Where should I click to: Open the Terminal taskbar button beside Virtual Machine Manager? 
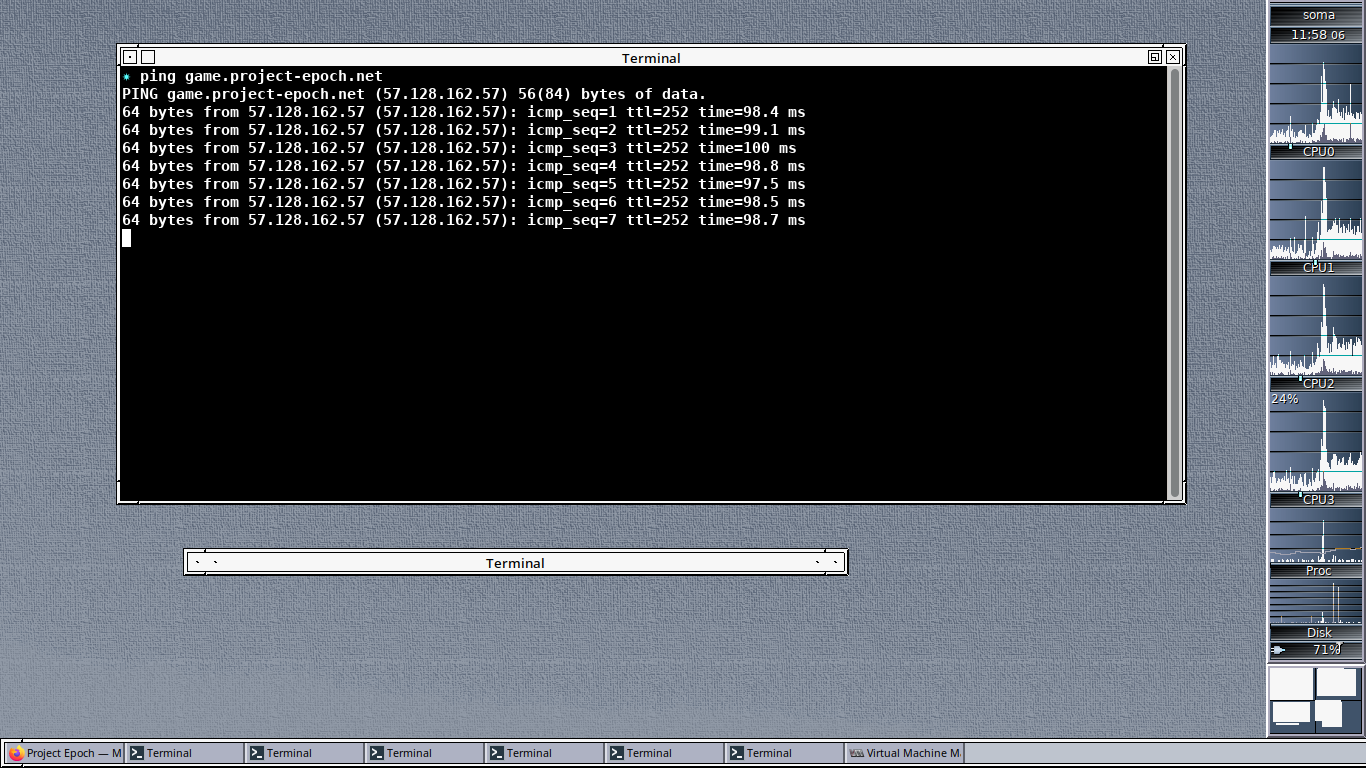(784, 753)
